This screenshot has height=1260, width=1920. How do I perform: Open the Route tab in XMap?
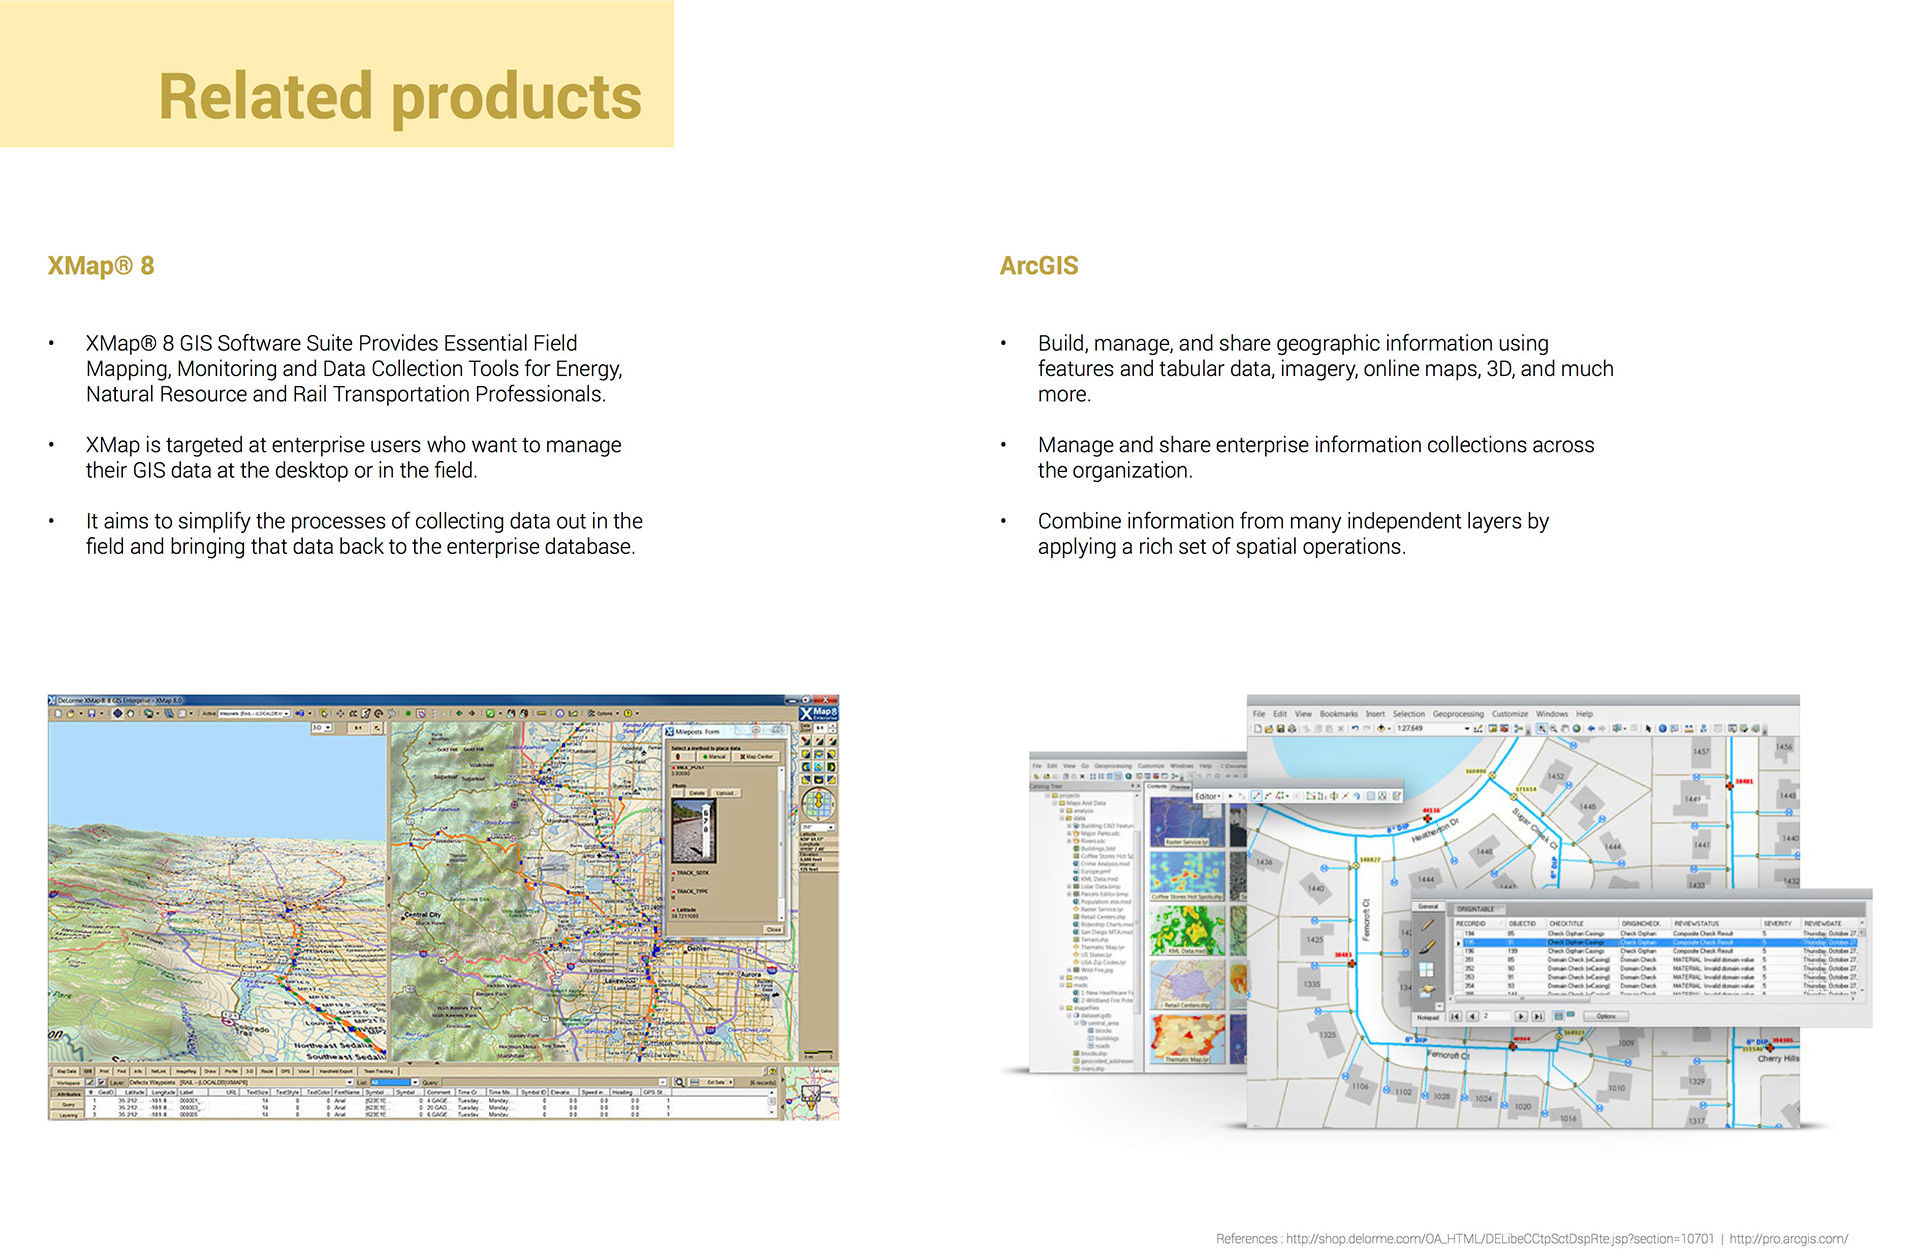coord(267,1071)
